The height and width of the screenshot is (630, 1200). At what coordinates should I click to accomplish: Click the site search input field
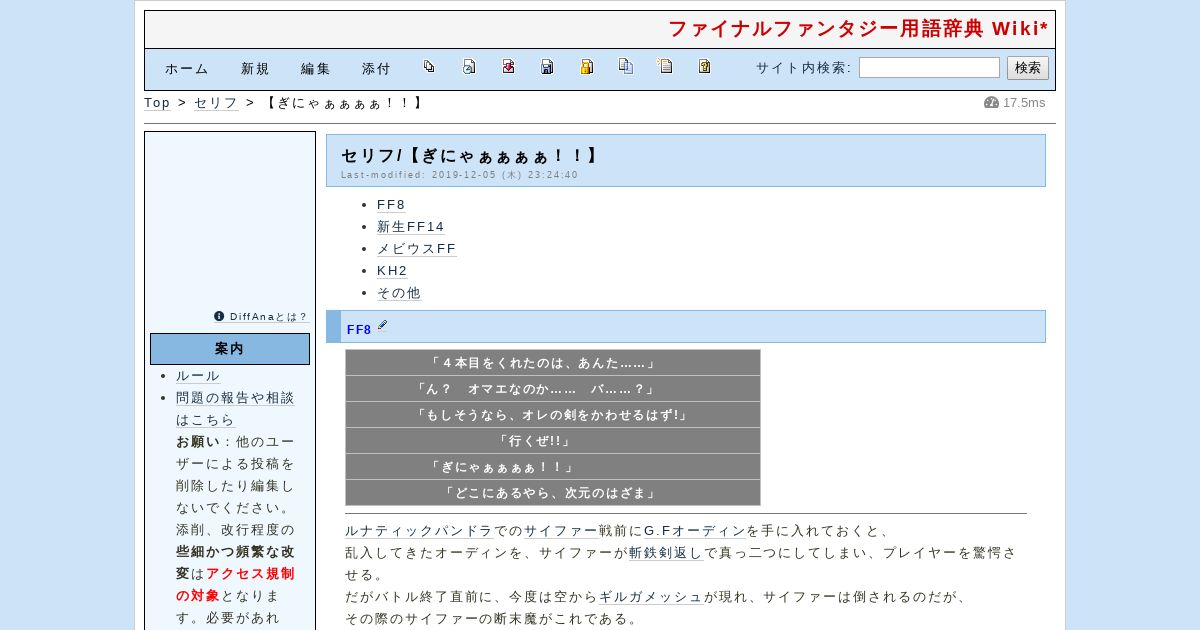pyautogui.click(x=929, y=68)
